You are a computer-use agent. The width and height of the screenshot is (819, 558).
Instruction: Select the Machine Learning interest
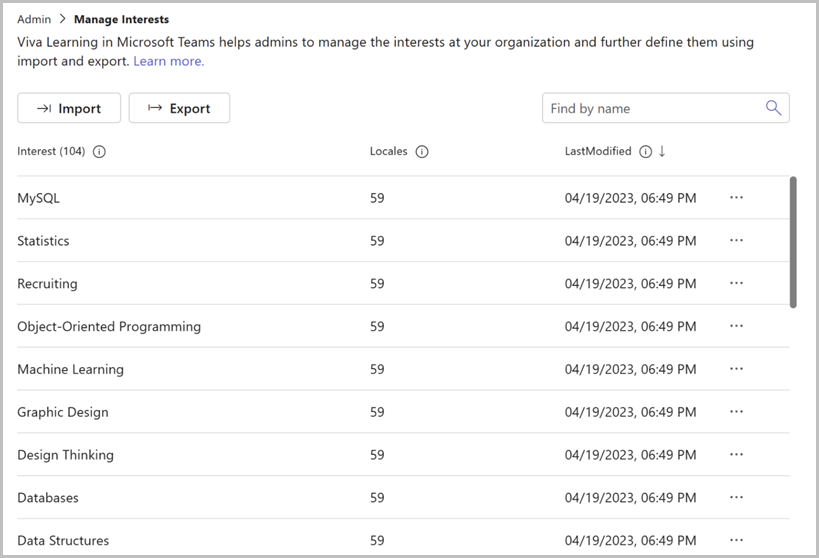(x=71, y=369)
